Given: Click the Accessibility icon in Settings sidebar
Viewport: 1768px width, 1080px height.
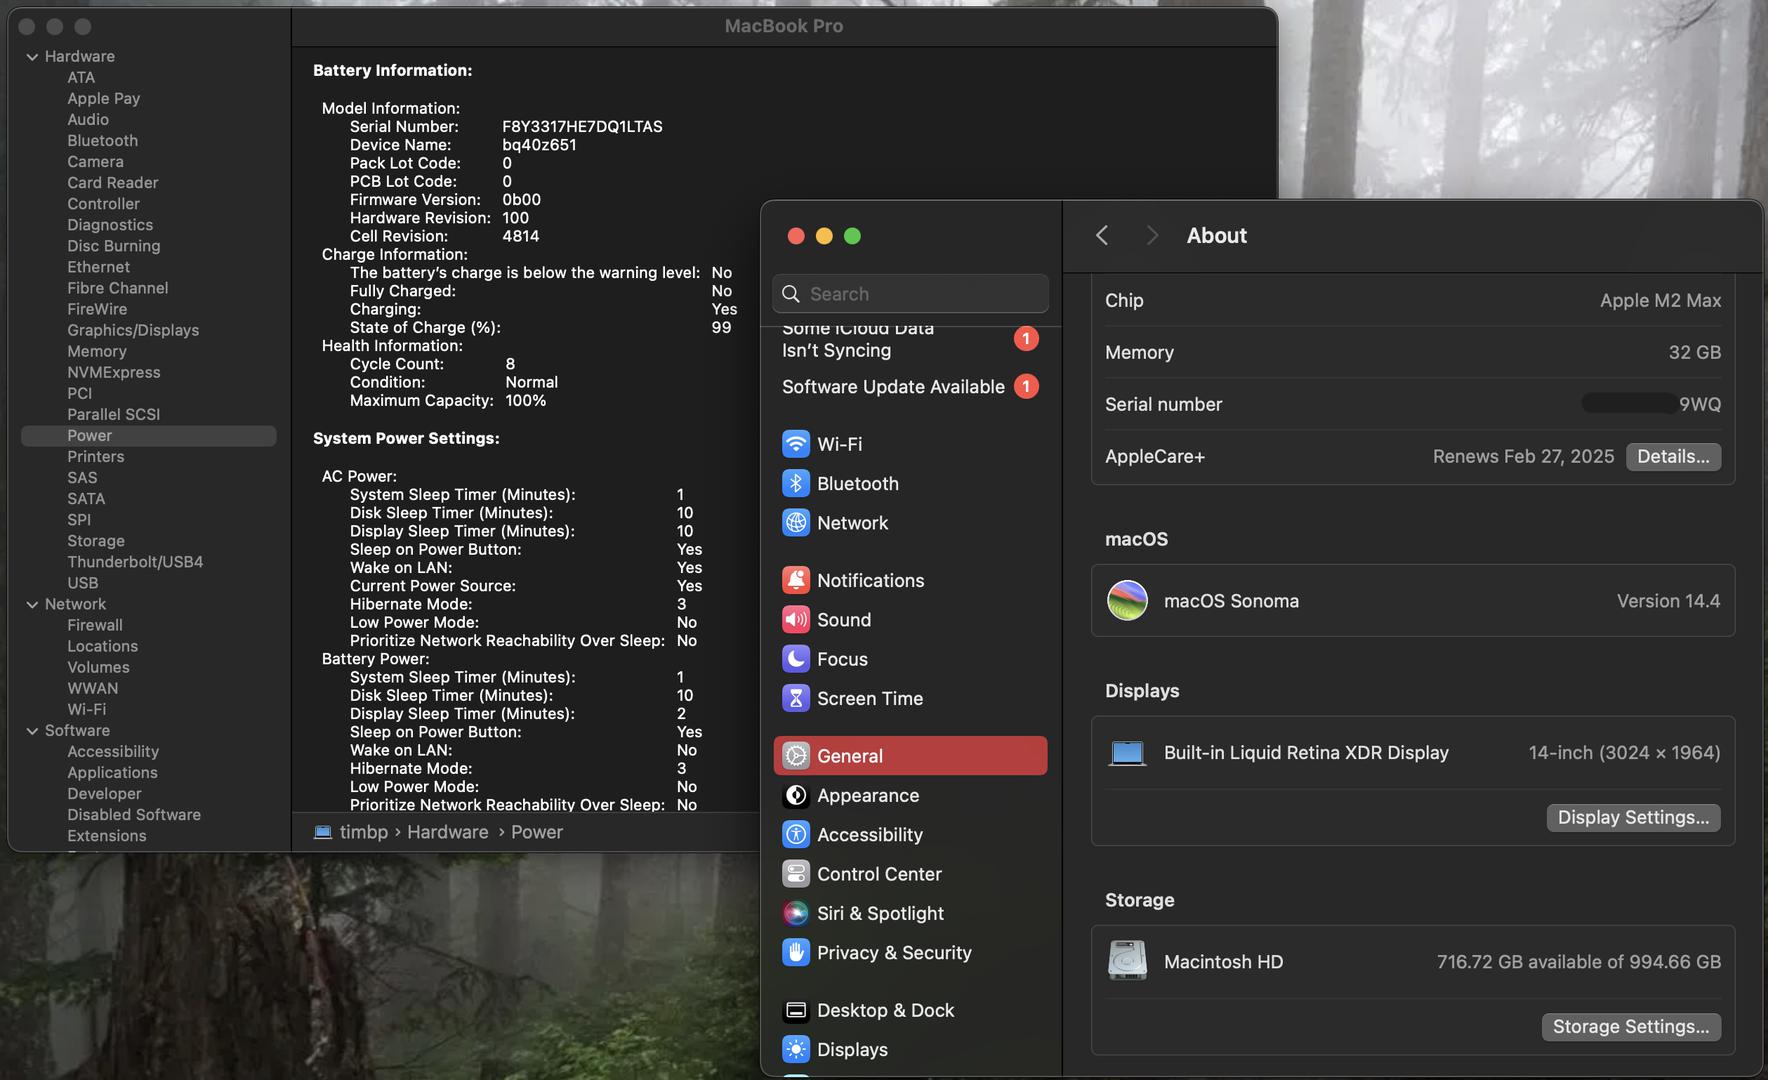Looking at the screenshot, I should (796, 834).
